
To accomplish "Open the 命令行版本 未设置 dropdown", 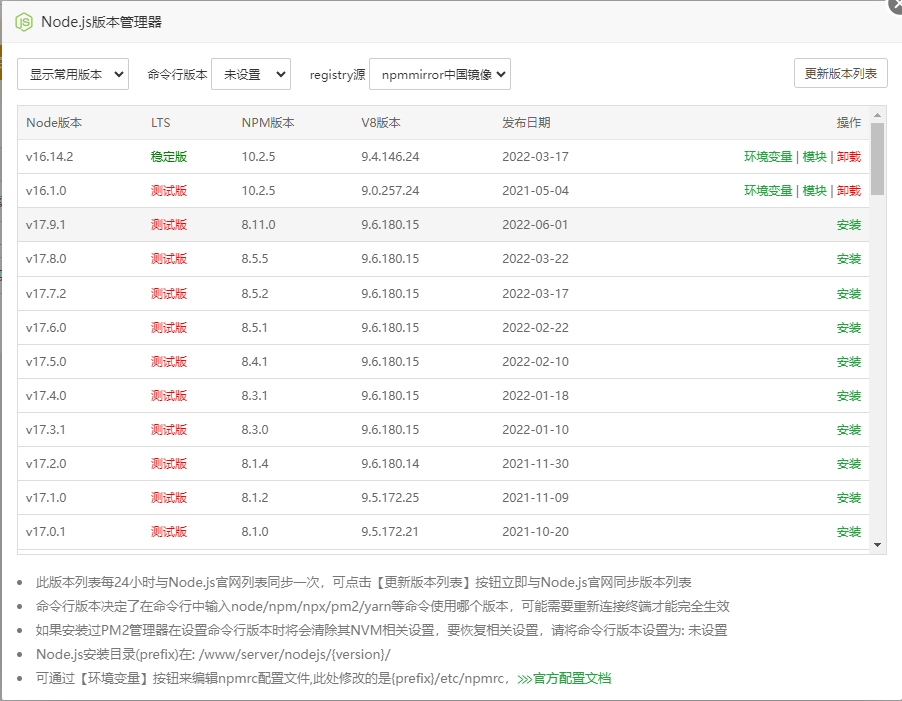I will pyautogui.click(x=251, y=74).
